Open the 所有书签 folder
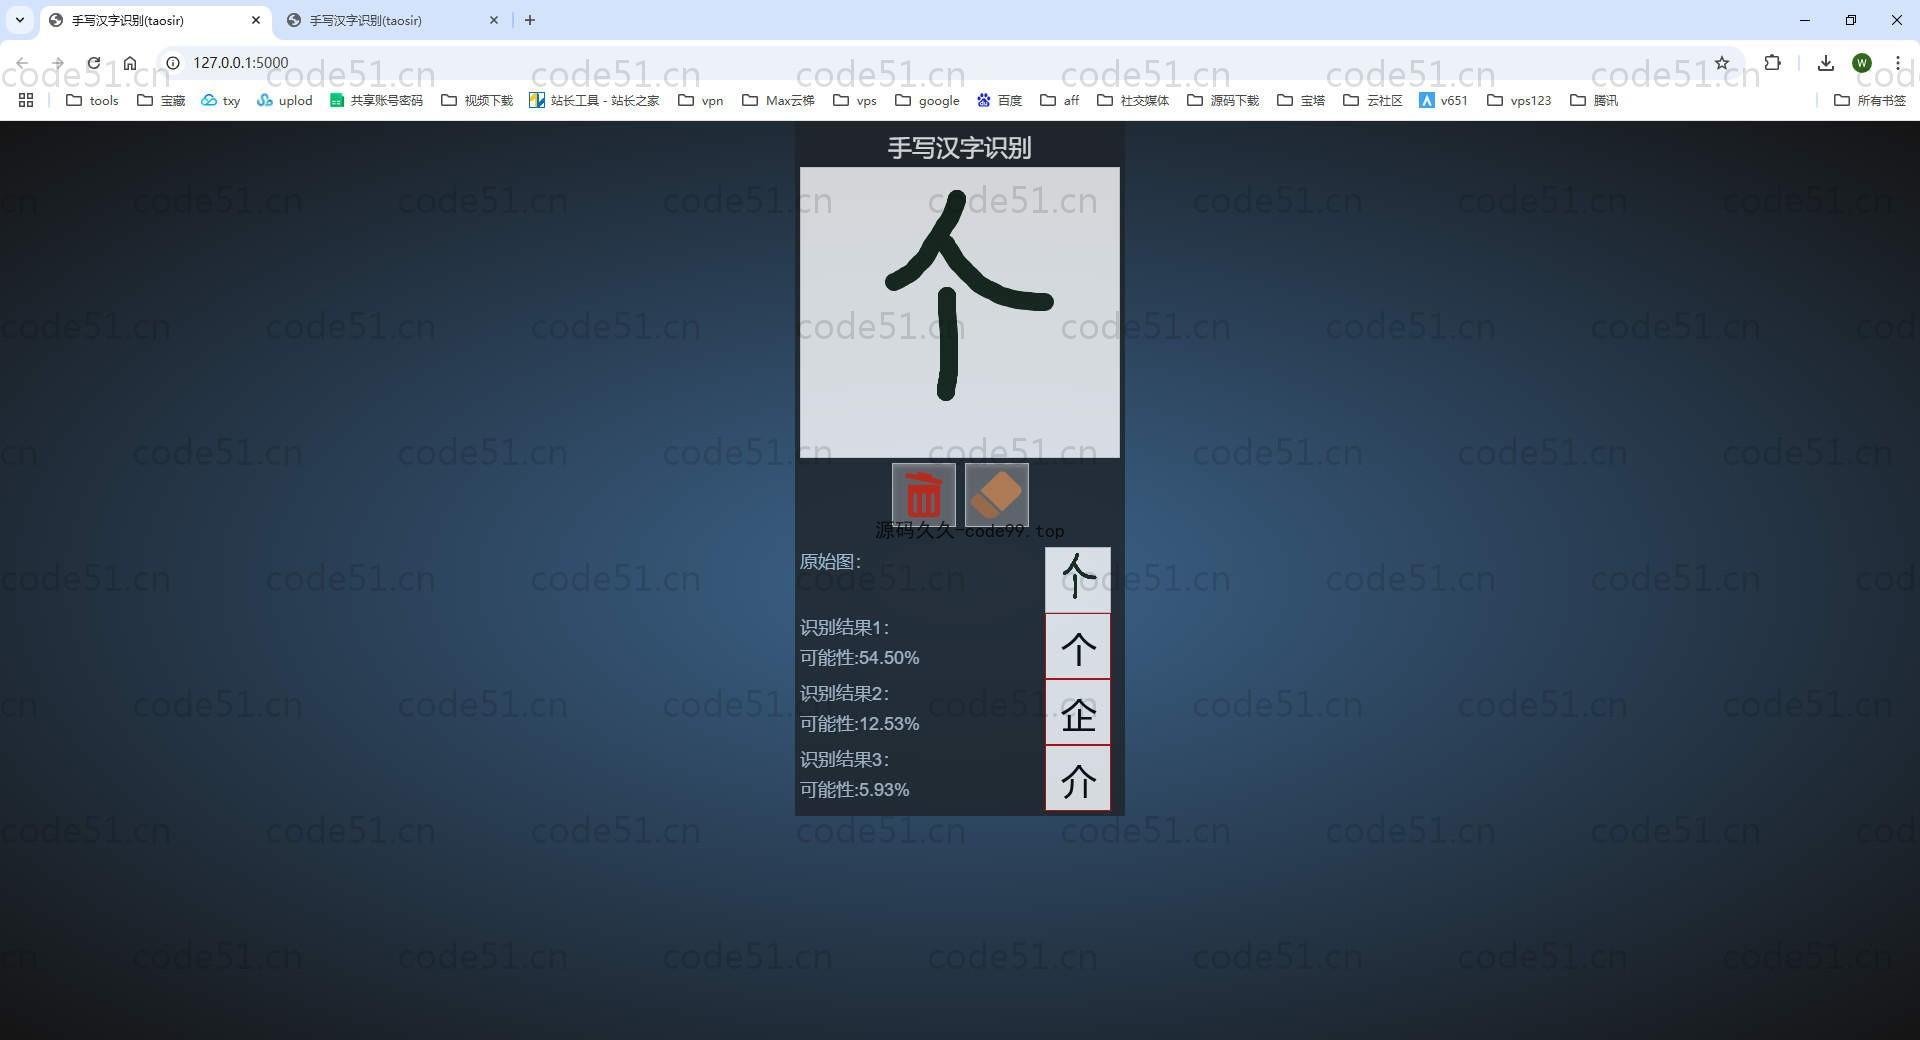 point(1870,100)
